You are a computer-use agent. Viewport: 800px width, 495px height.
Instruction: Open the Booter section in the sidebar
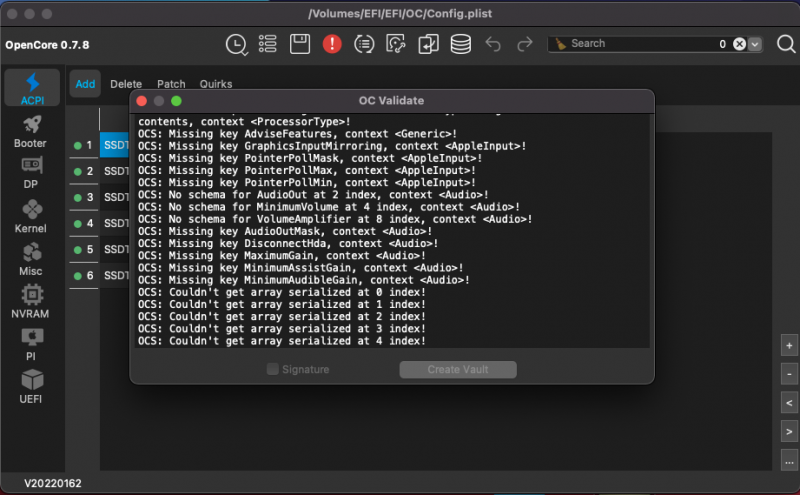click(x=30, y=130)
